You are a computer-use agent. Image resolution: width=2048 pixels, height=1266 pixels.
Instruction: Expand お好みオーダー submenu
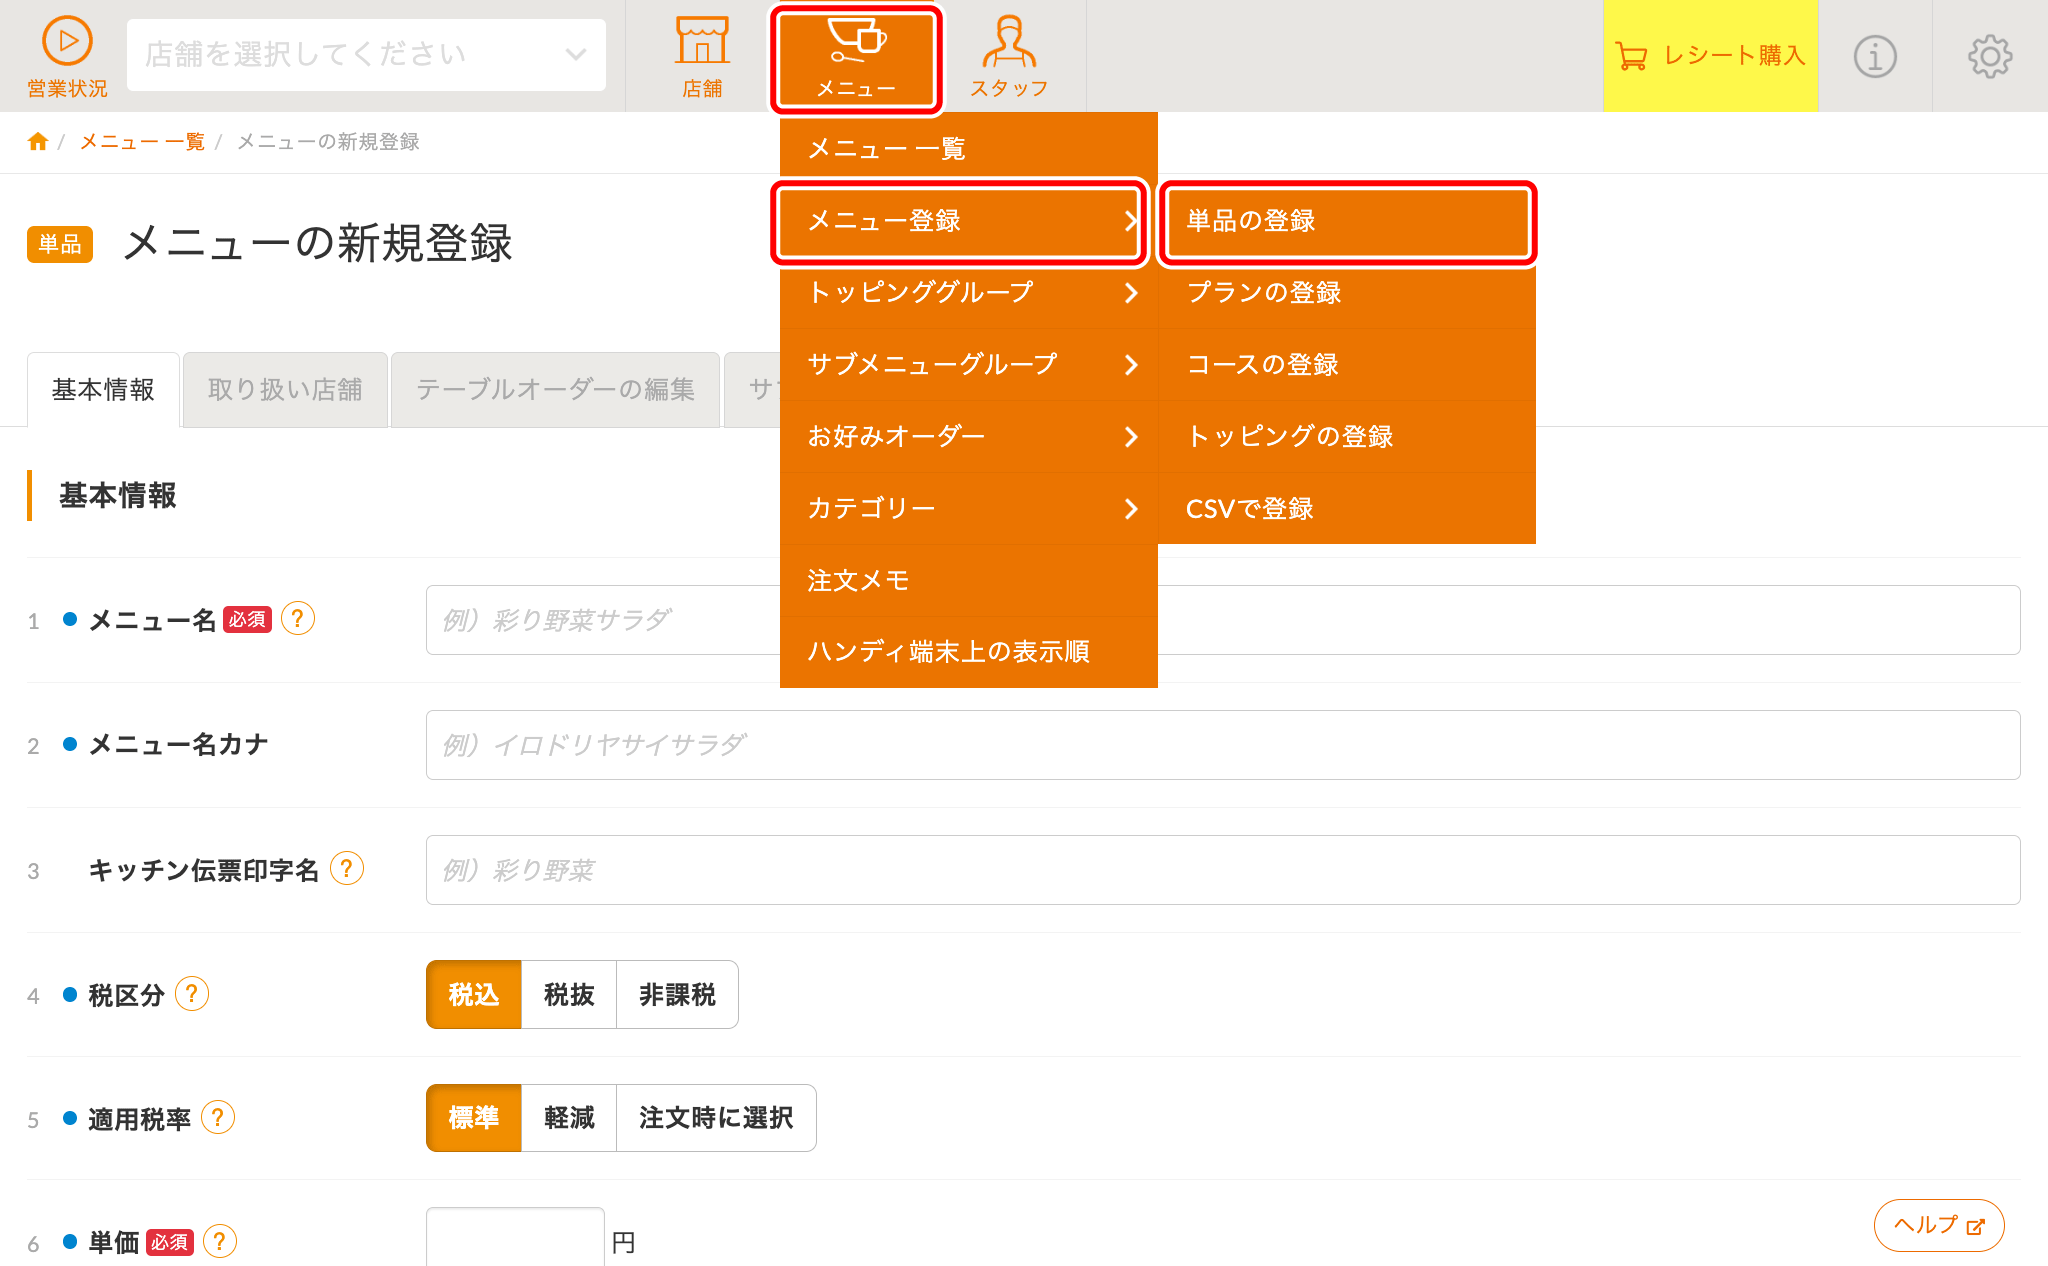click(969, 436)
